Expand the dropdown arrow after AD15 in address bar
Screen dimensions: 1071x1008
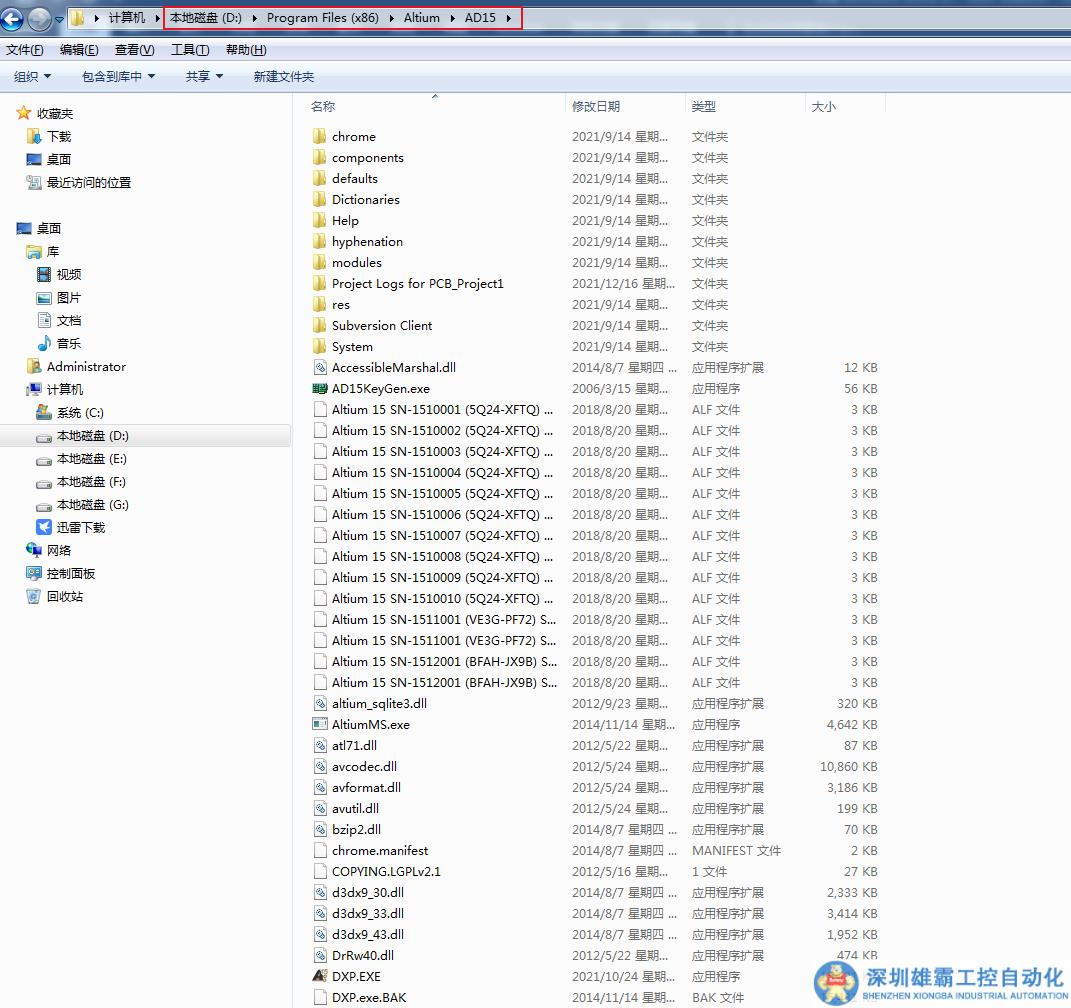(510, 18)
